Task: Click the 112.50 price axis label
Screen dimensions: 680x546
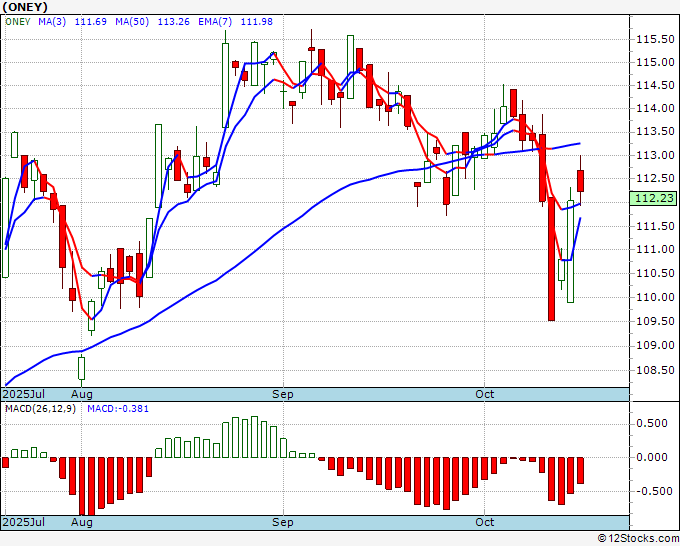Action: (655, 178)
